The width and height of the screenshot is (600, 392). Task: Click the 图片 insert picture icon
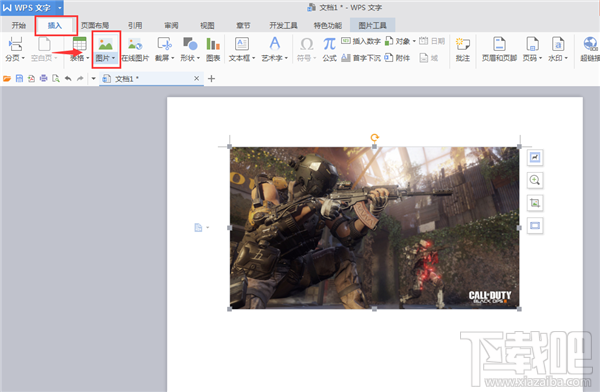pos(105,44)
